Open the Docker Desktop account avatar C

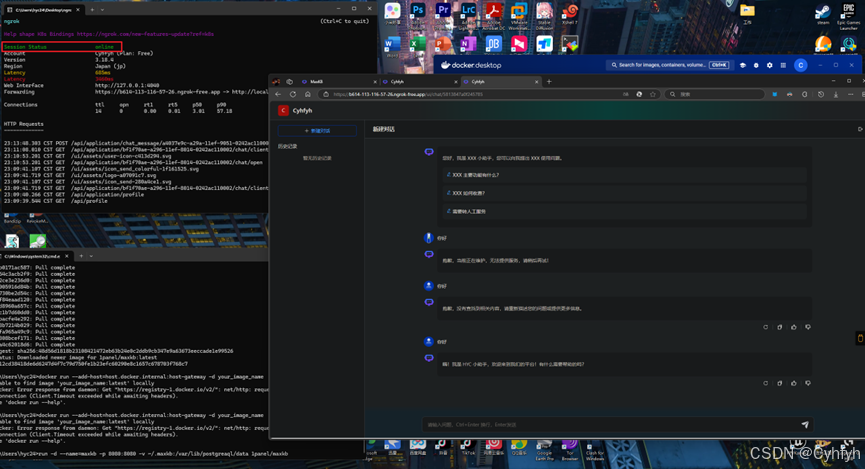[x=800, y=65]
